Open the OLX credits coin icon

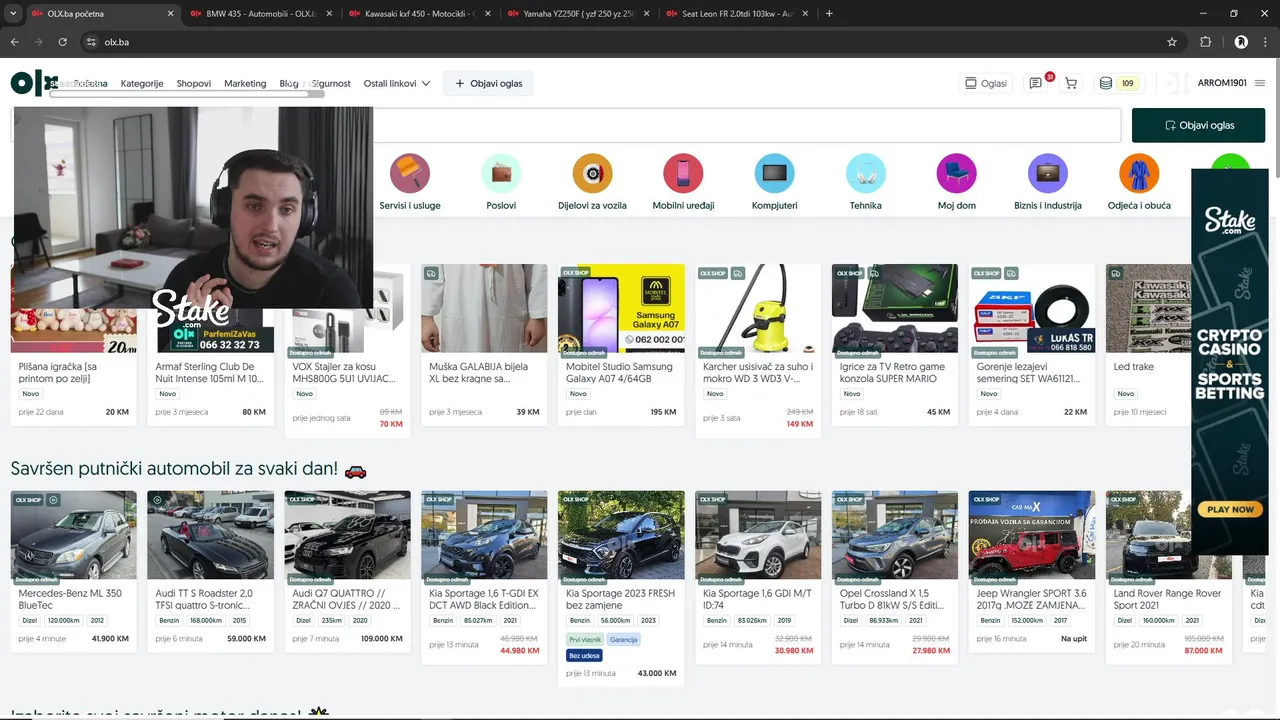click(x=1106, y=83)
